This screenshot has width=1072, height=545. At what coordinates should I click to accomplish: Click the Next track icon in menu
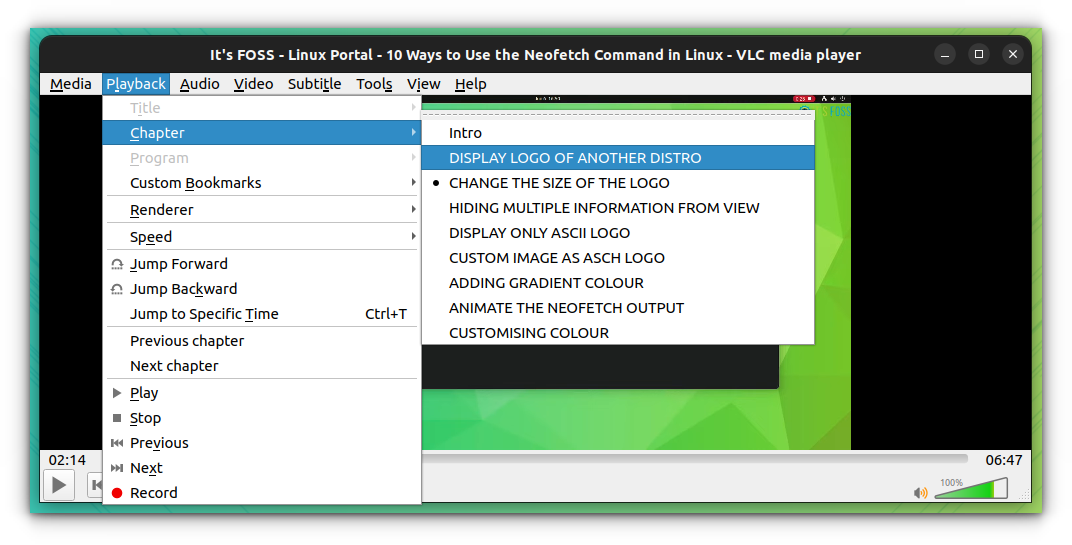tap(117, 468)
